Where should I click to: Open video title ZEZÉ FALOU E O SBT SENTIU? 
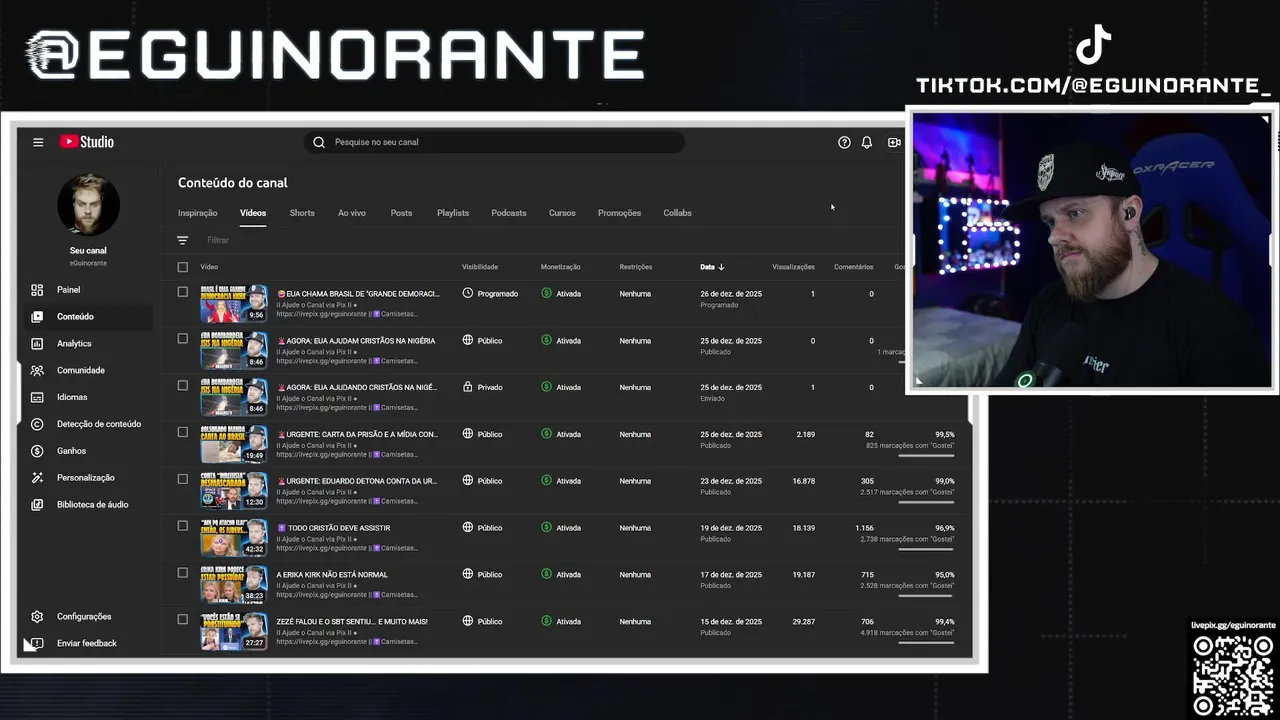pos(352,622)
